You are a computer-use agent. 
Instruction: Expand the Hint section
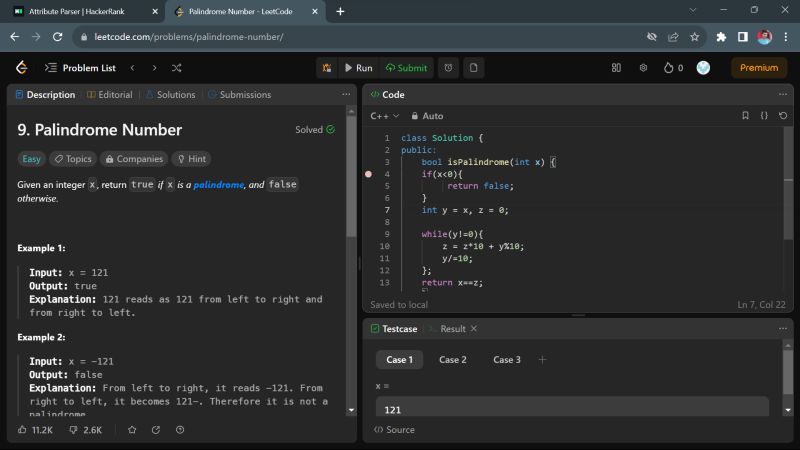[x=191, y=159]
